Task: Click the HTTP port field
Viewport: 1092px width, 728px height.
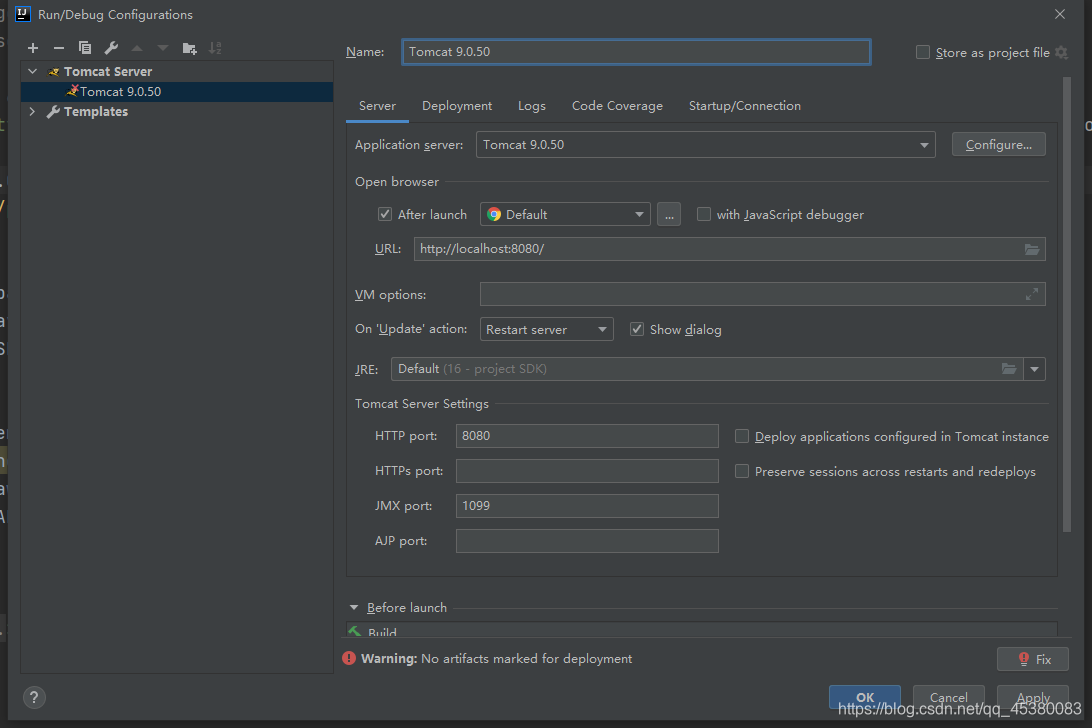Action: click(x=587, y=436)
